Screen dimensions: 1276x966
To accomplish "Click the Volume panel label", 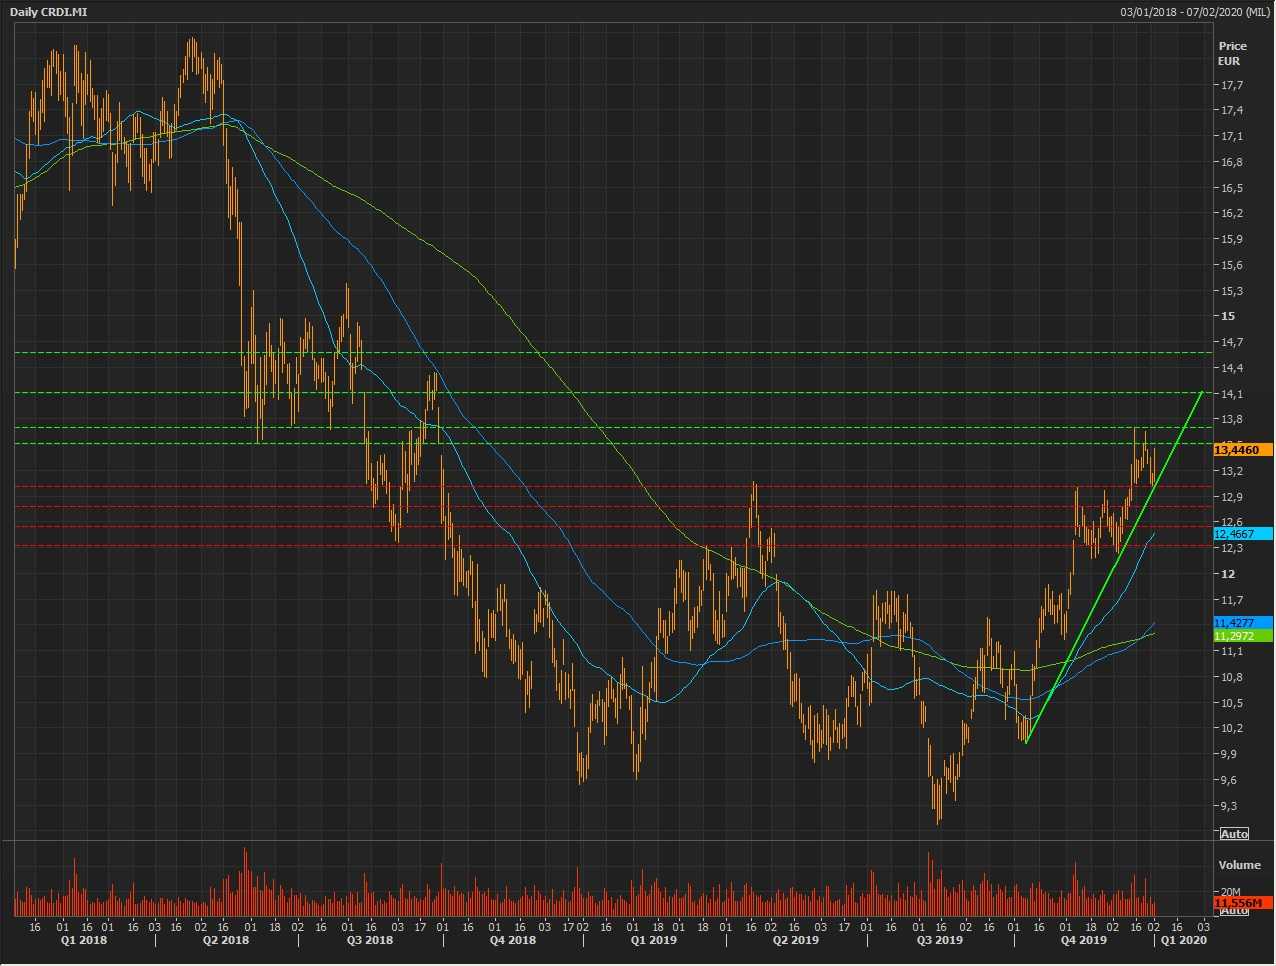I will [1239, 864].
